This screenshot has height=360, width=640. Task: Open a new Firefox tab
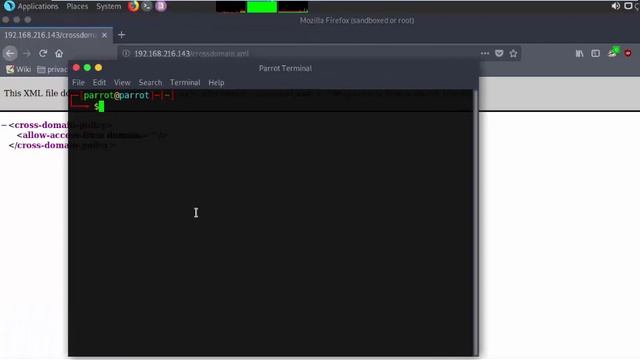click(x=121, y=35)
